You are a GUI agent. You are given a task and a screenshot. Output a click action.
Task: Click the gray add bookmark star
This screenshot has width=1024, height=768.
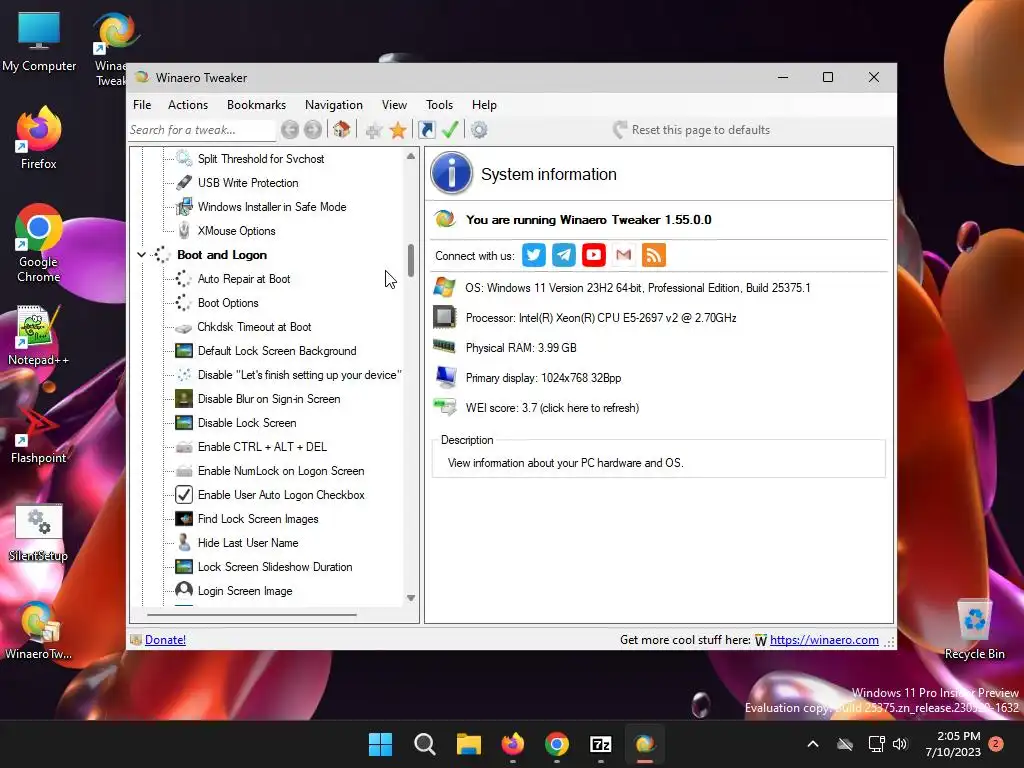point(374,131)
